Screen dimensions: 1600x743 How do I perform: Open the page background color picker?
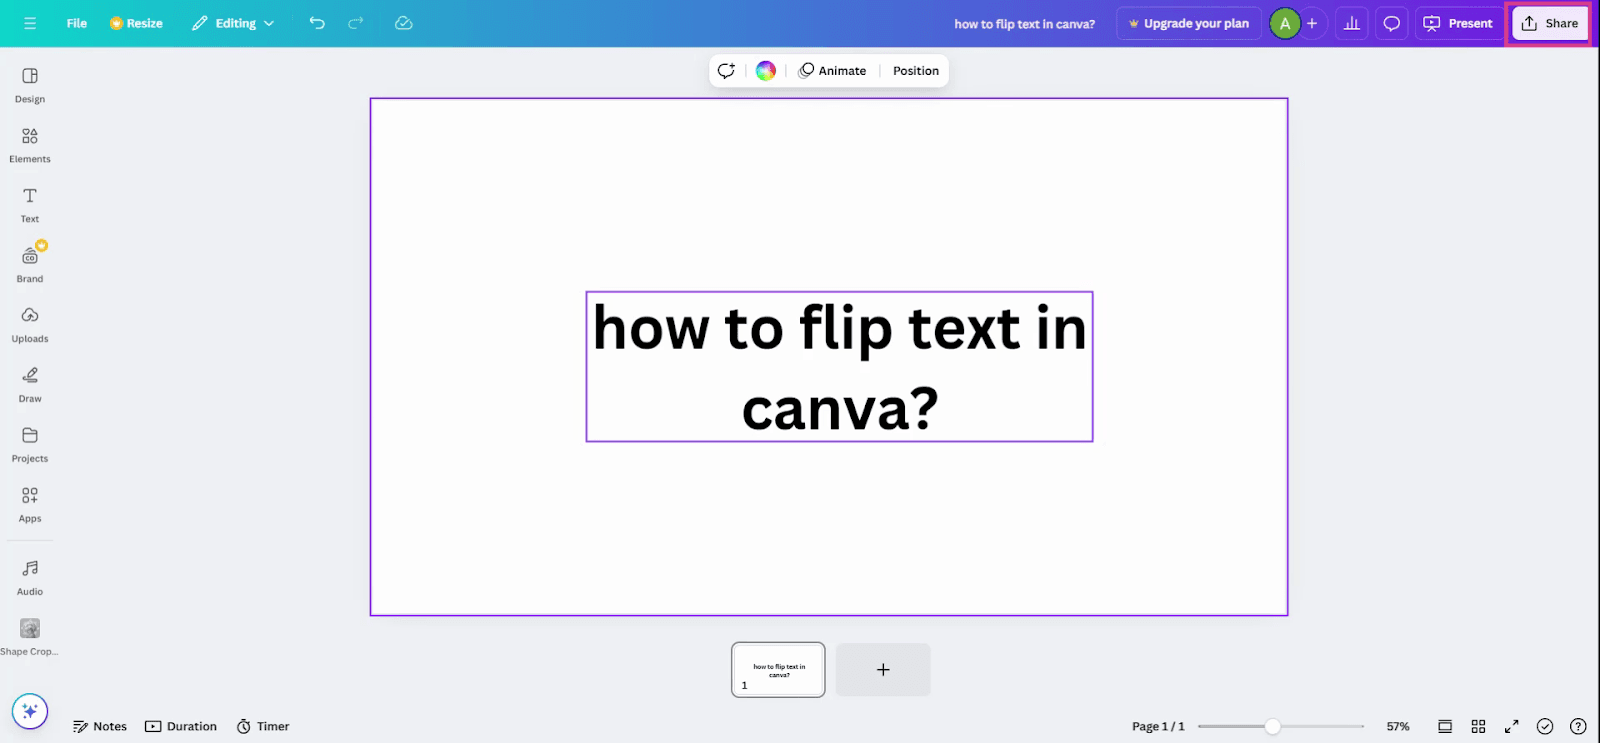(x=766, y=70)
